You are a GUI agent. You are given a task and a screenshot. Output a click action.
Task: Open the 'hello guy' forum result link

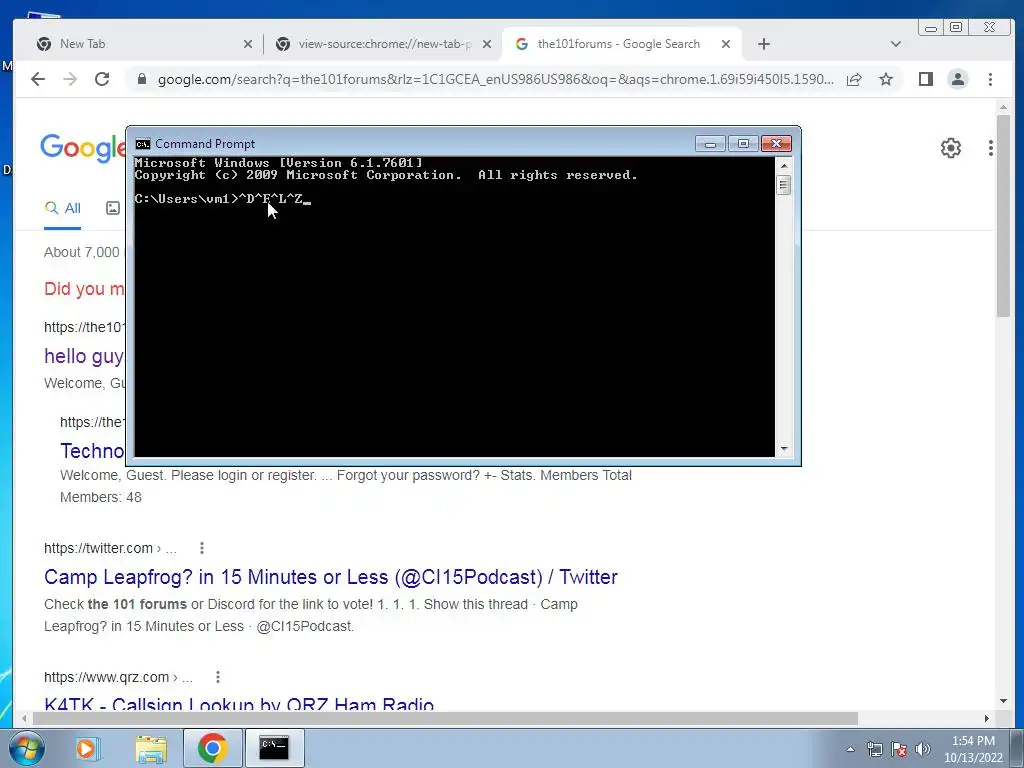[x=84, y=356]
